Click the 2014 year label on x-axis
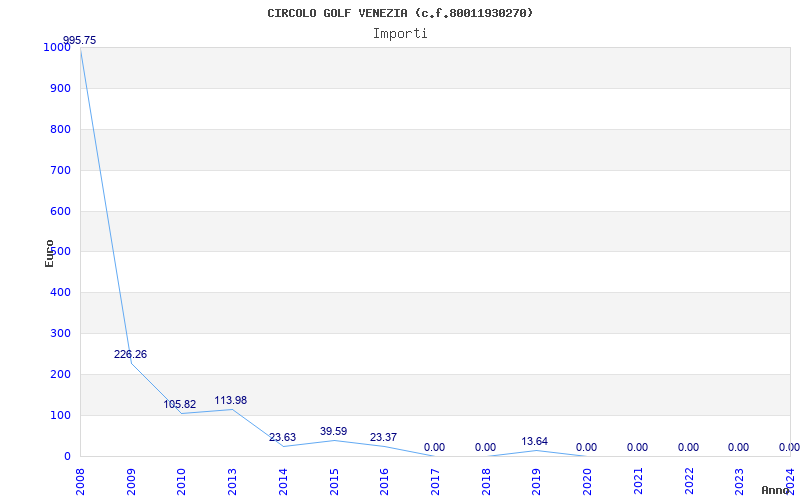Viewport: 800px width, 500px height. pos(283,481)
